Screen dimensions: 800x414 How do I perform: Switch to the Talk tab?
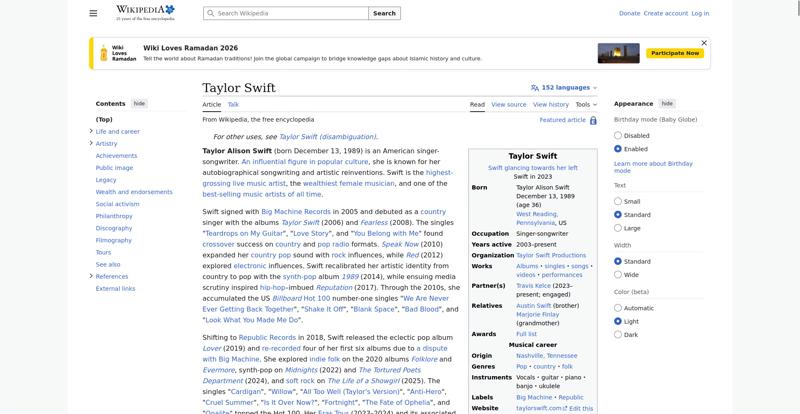coord(233,104)
